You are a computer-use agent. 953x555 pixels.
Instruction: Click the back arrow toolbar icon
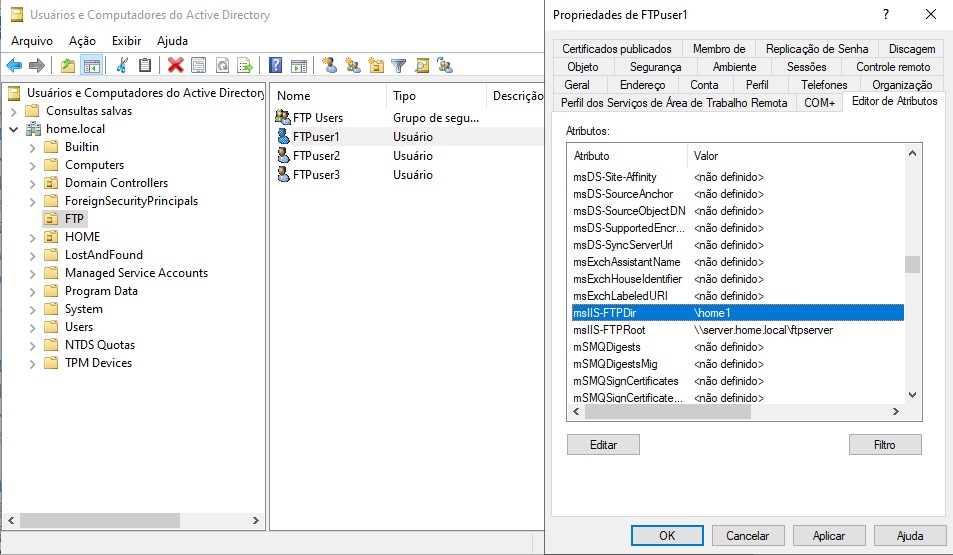click(14, 65)
